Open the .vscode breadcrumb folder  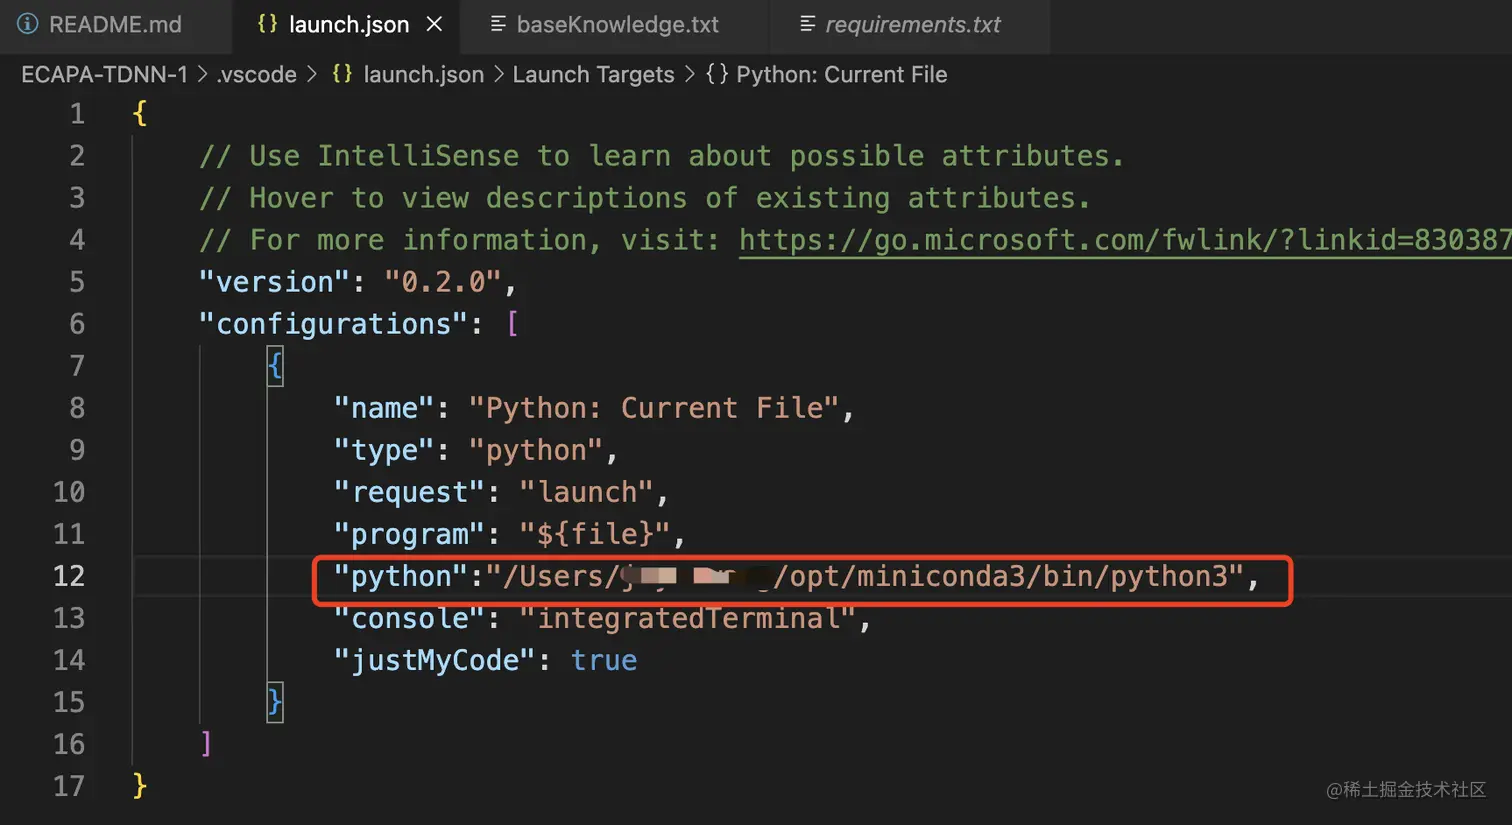click(256, 74)
